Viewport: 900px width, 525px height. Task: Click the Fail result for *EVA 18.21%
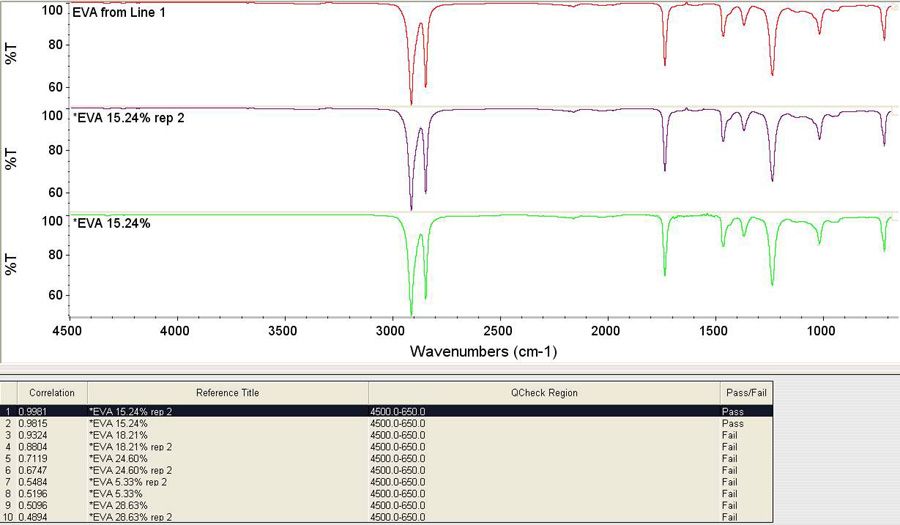pos(730,435)
